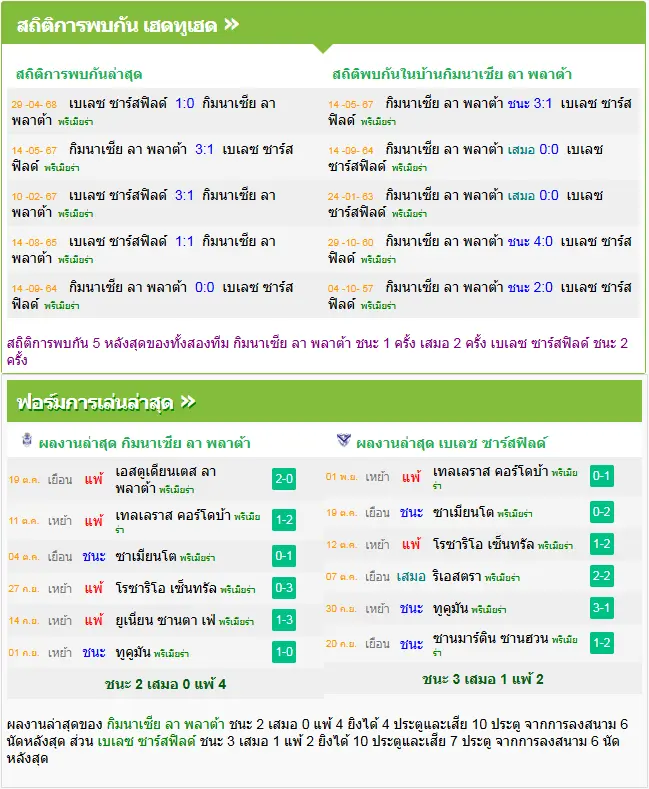Click the 3:1 score in 10-02-67 row
649x789 pixels.
click(x=185, y=195)
